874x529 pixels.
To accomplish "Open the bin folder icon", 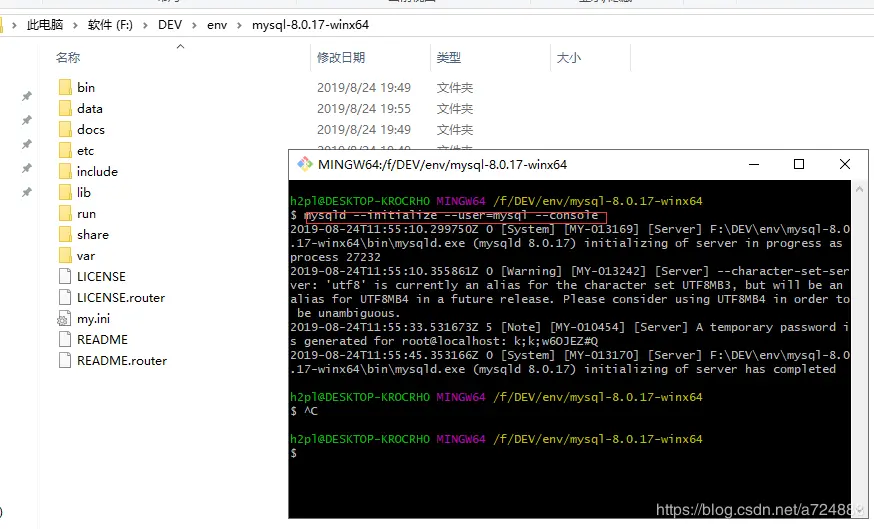I will click(65, 88).
